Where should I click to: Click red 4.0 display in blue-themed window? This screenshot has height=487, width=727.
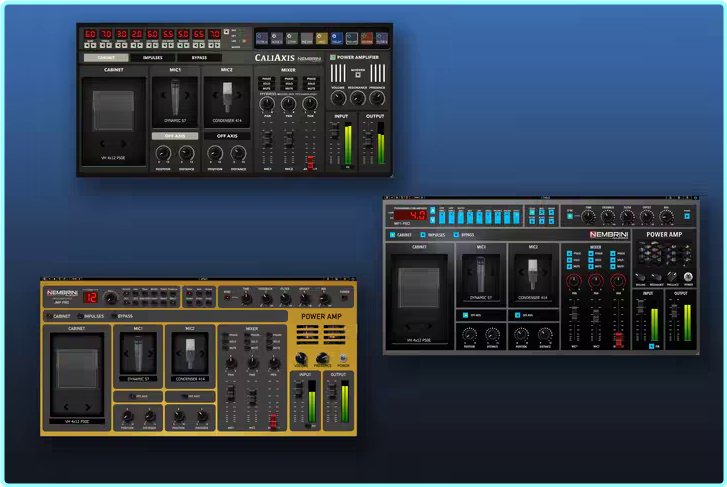(x=410, y=215)
